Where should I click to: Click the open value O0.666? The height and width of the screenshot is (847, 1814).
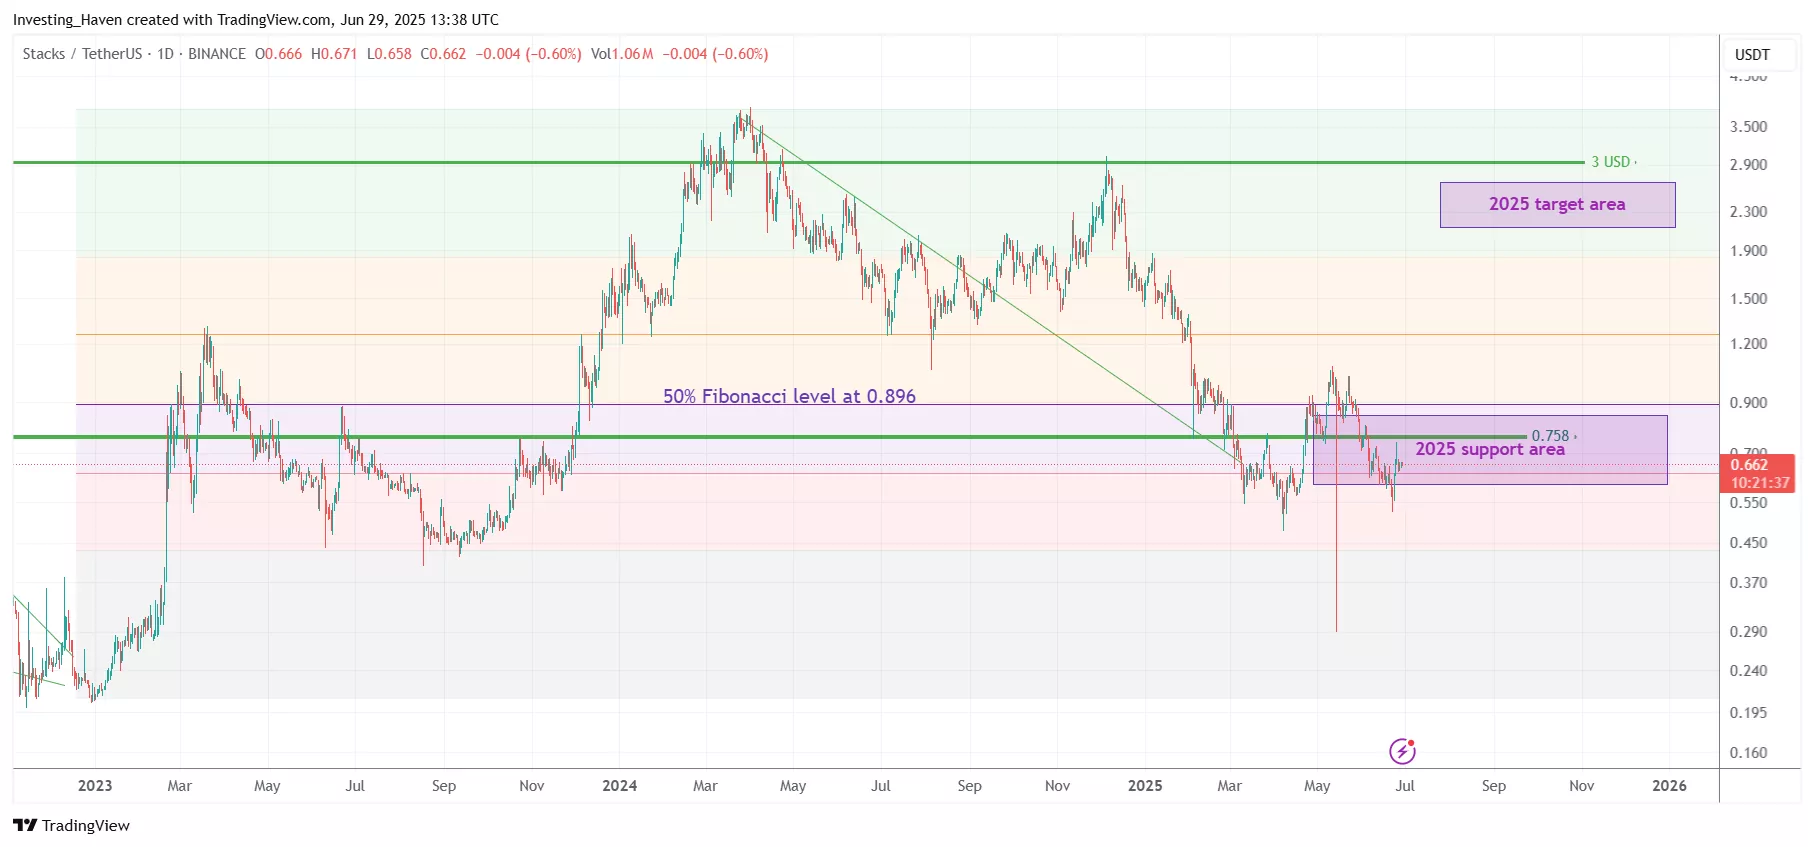click(x=278, y=54)
